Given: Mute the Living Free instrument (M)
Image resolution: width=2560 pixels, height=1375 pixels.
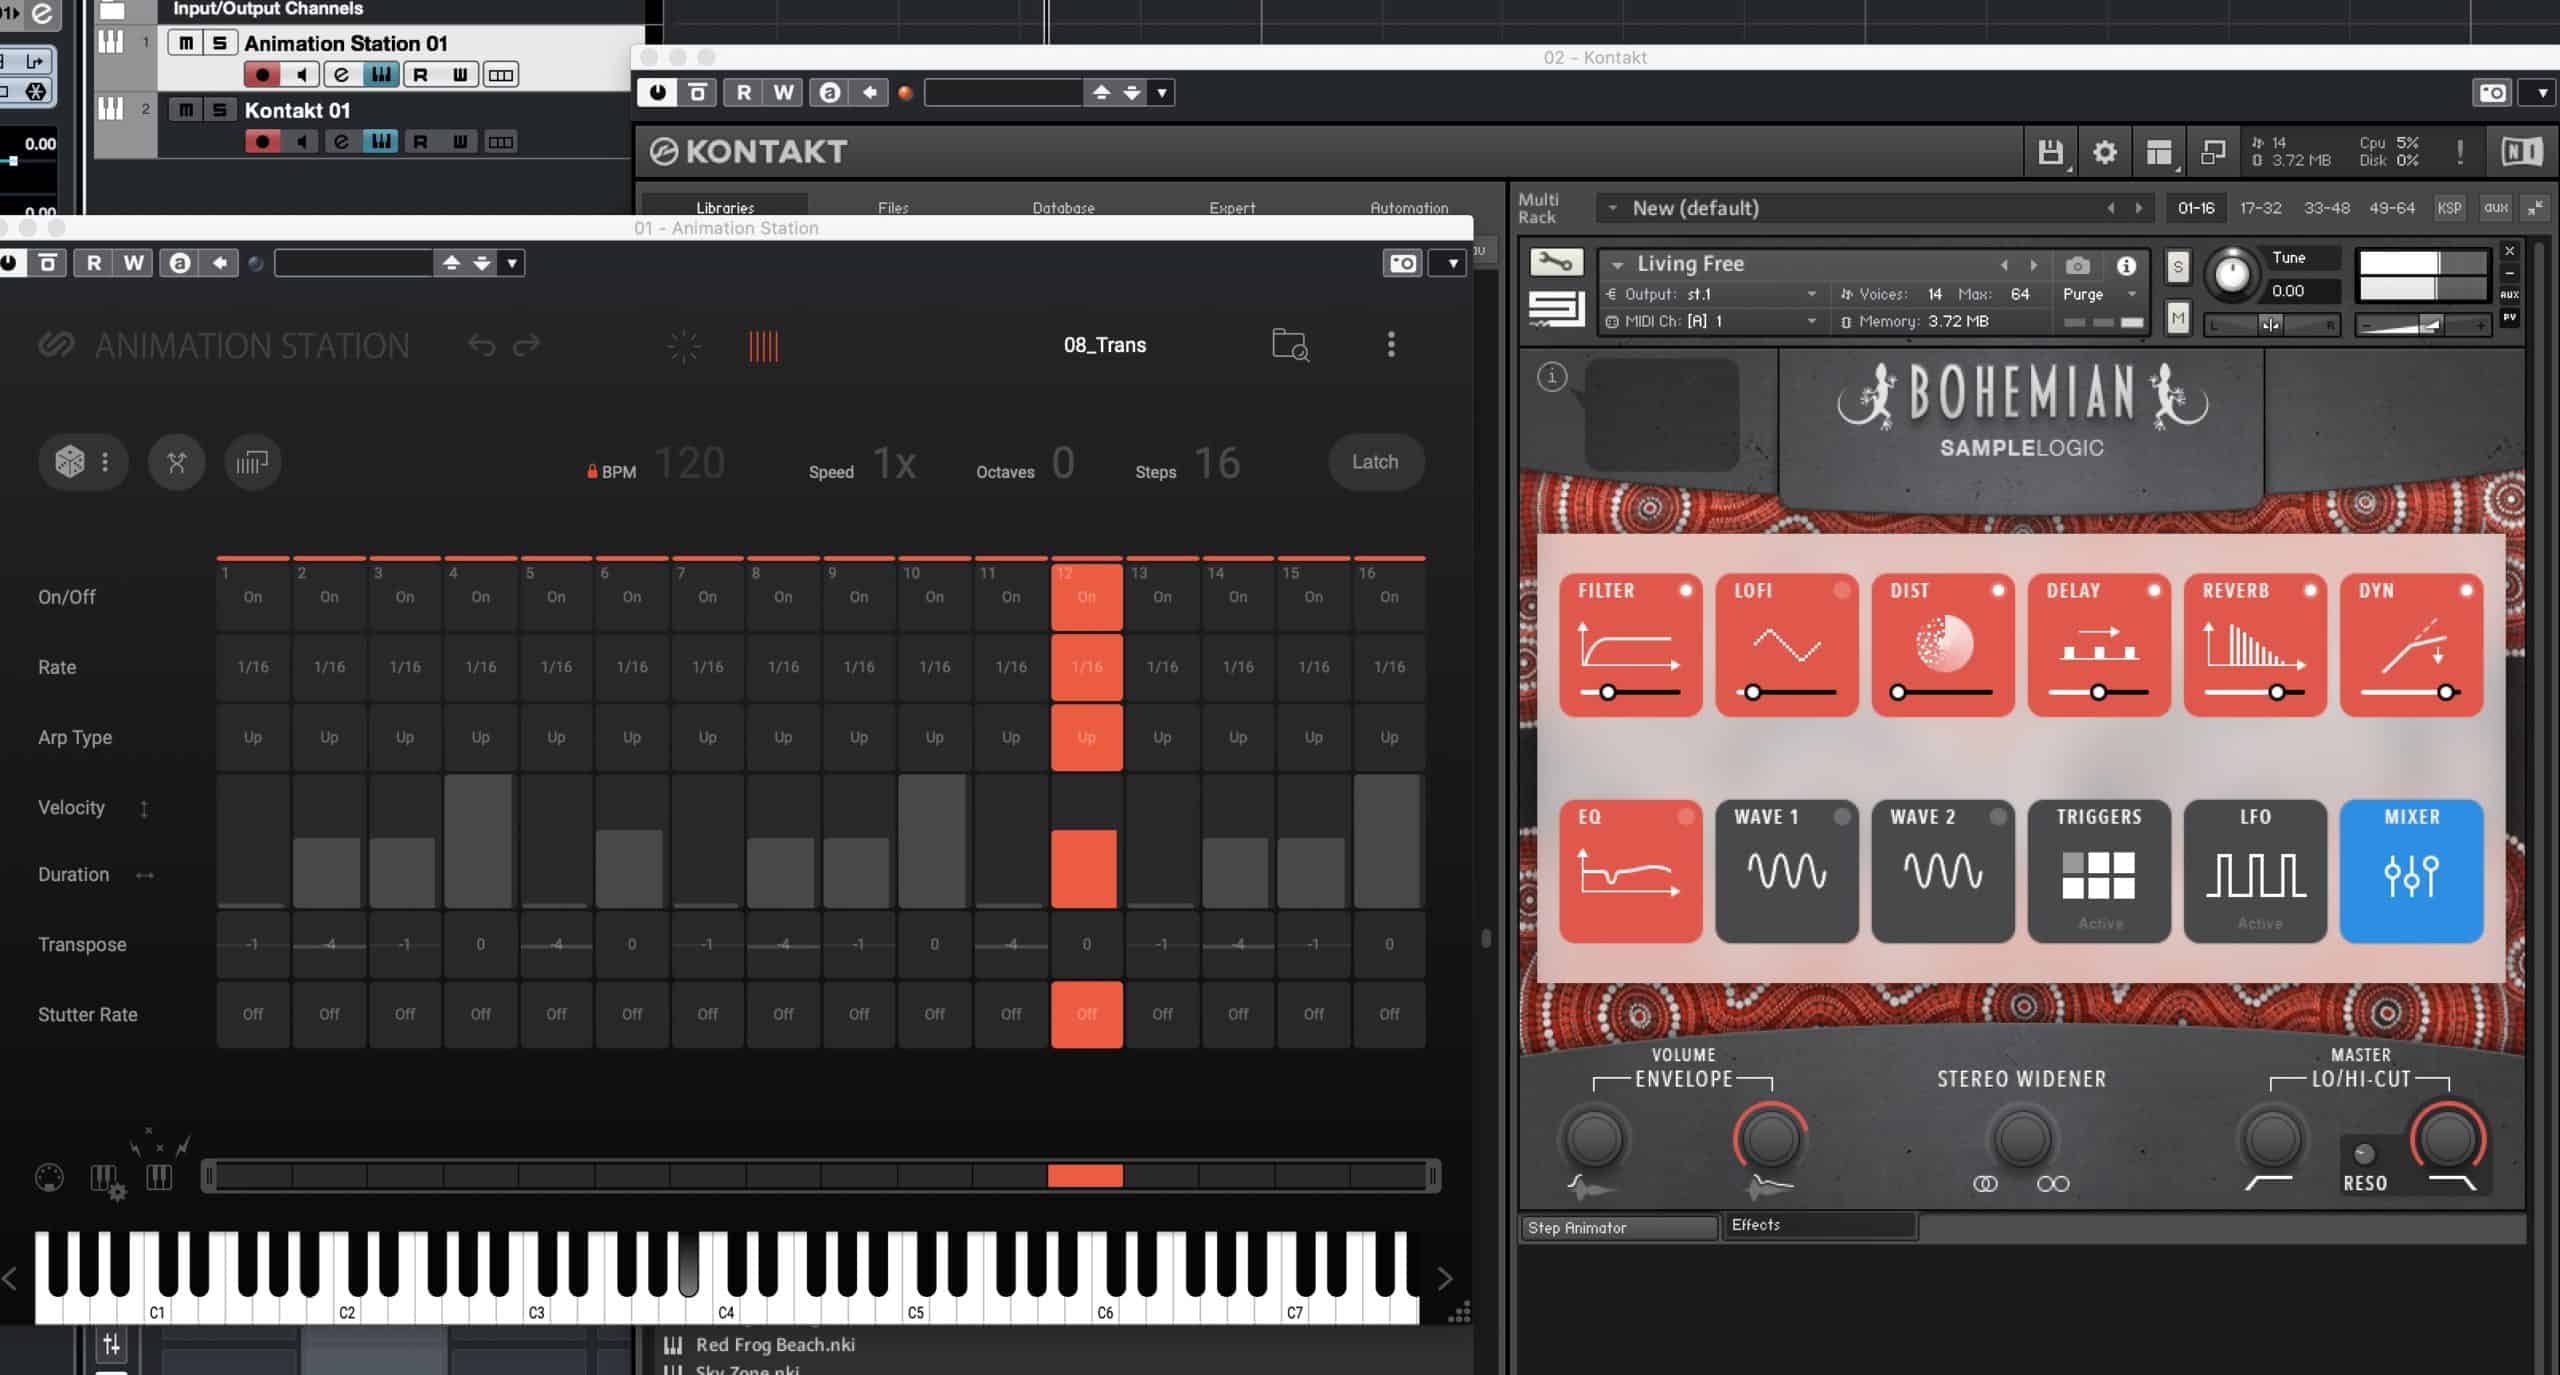Looking at the screenshot, I should pyautogui.click(x=2178, y=319).
